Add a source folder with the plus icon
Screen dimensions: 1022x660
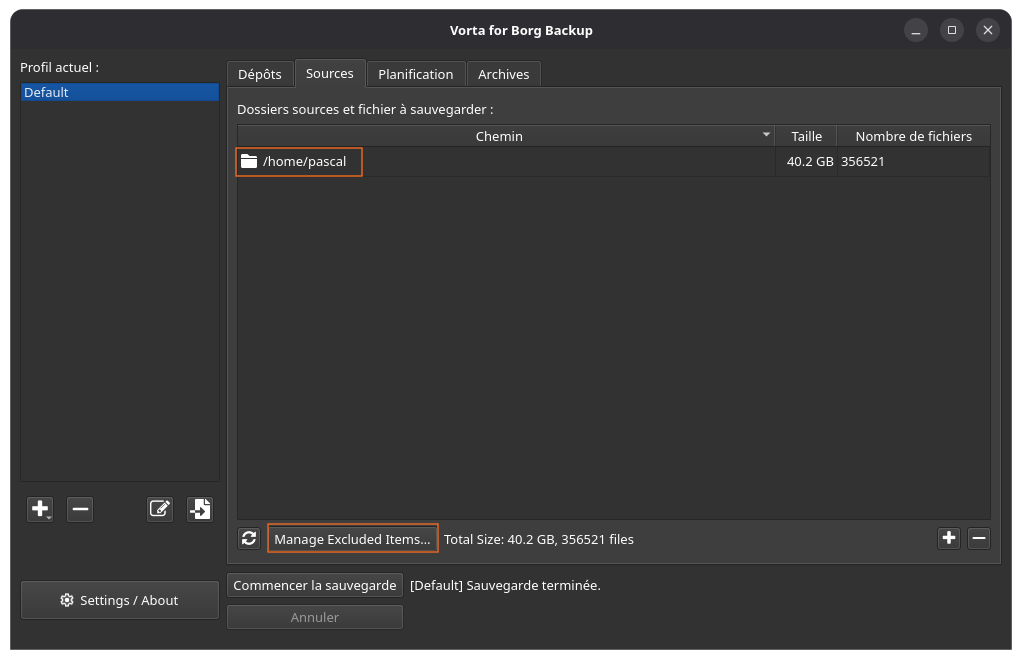click(949, 538)
